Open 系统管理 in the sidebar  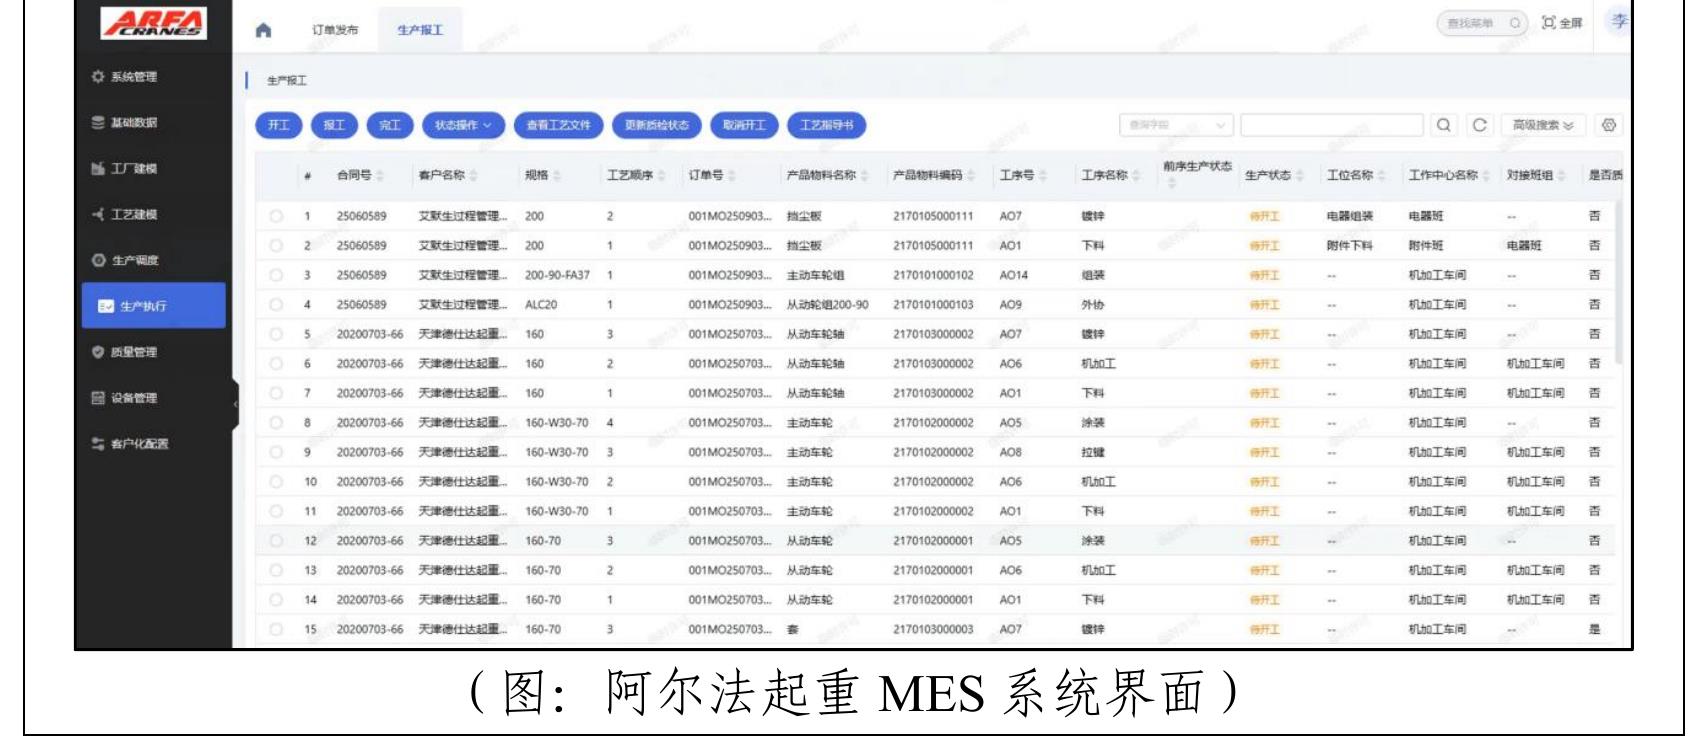pyautogui.click(x=134, y=77)
